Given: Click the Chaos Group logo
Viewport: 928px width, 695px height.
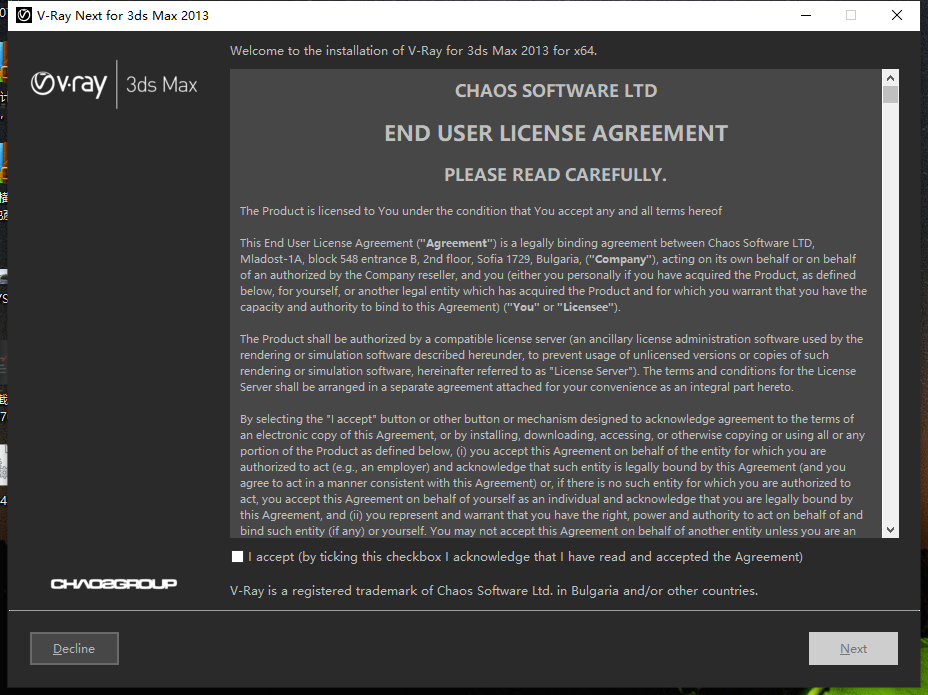Looking at the screenshot, I should (114, 584).
